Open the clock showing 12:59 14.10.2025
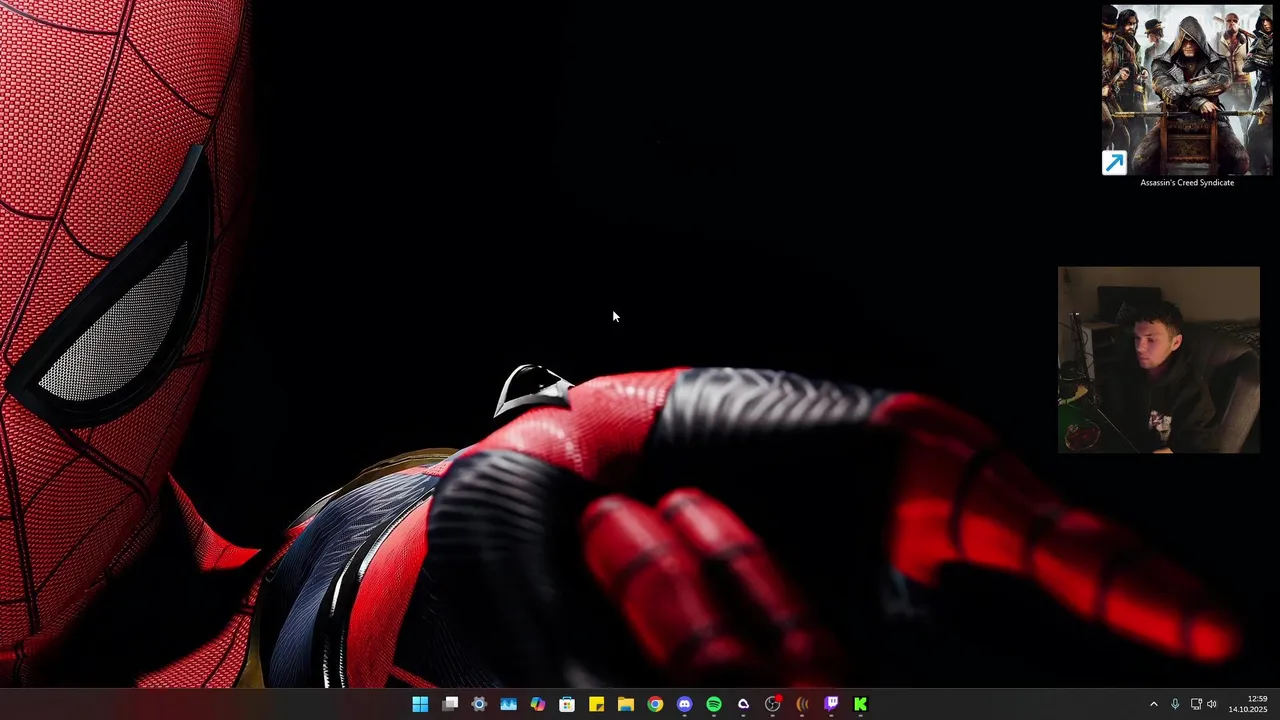The height and width of the screenshot is (720, 1280). click(1248, 704)
